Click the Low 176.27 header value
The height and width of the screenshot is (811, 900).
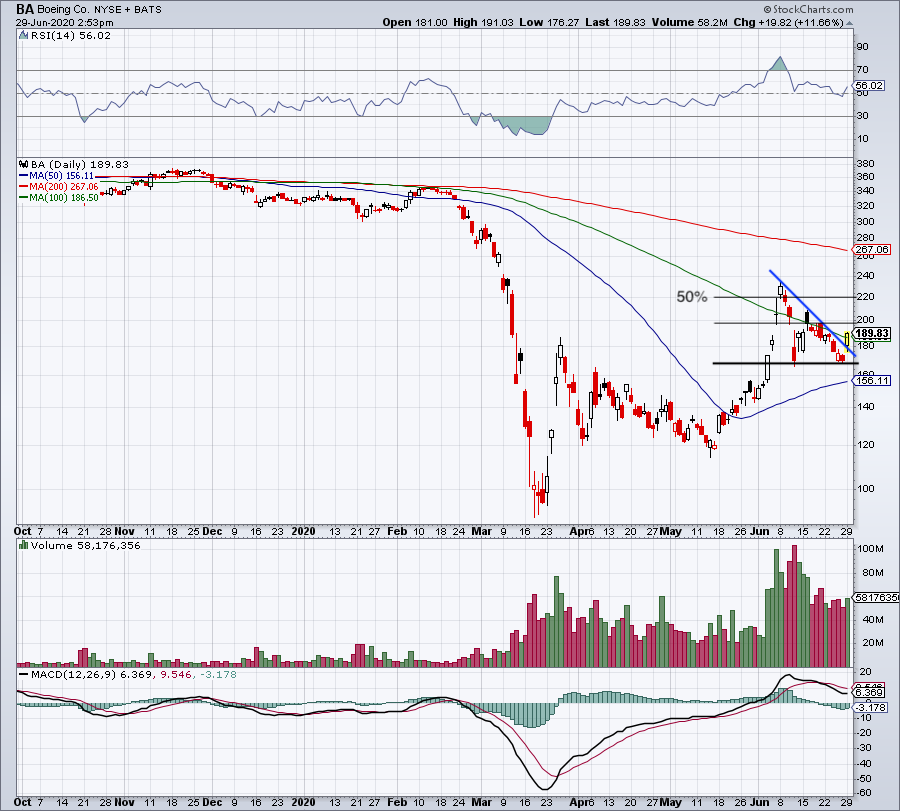[549, 22]
